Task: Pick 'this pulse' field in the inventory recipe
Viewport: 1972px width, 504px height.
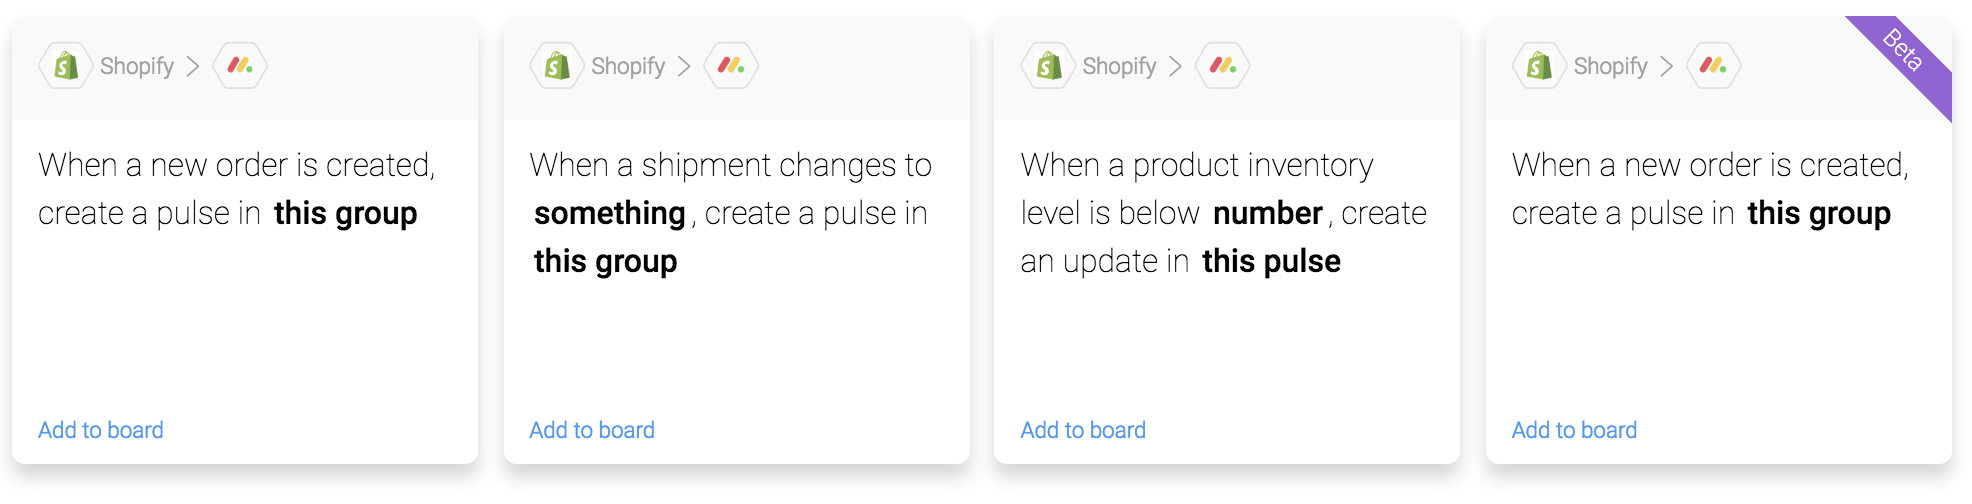Action: 1271,262
